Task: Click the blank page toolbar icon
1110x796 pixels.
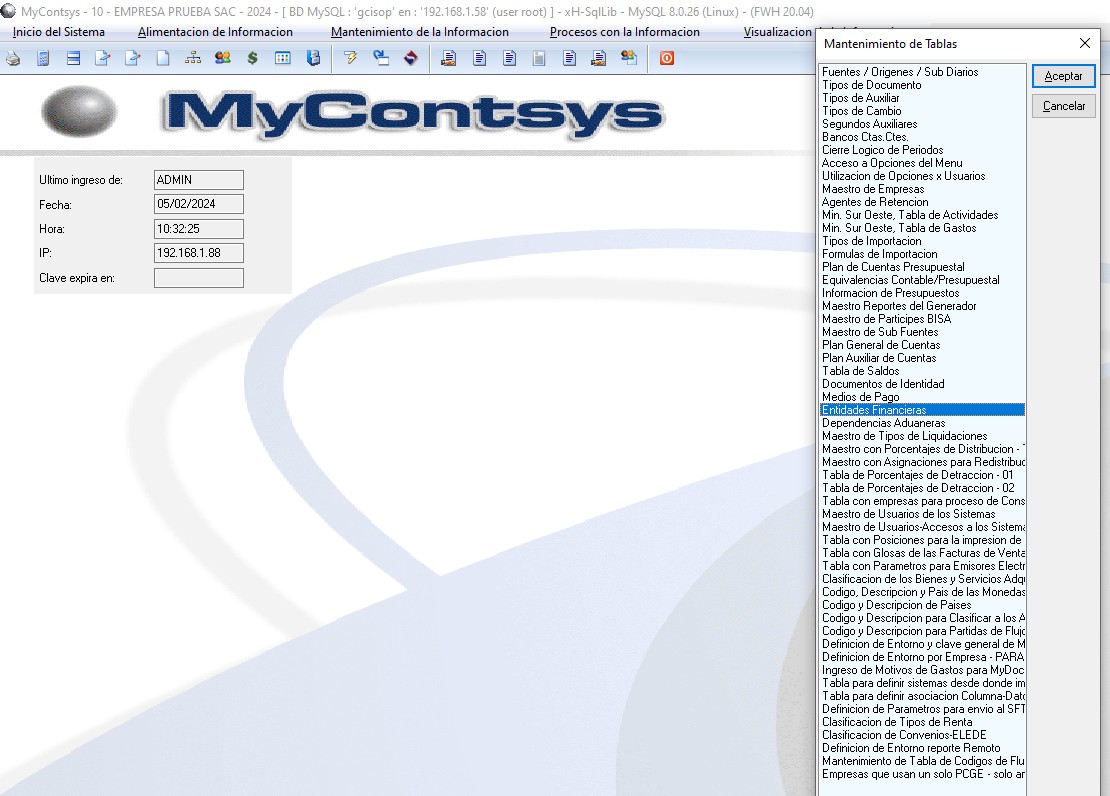Action: coord(163,59)
